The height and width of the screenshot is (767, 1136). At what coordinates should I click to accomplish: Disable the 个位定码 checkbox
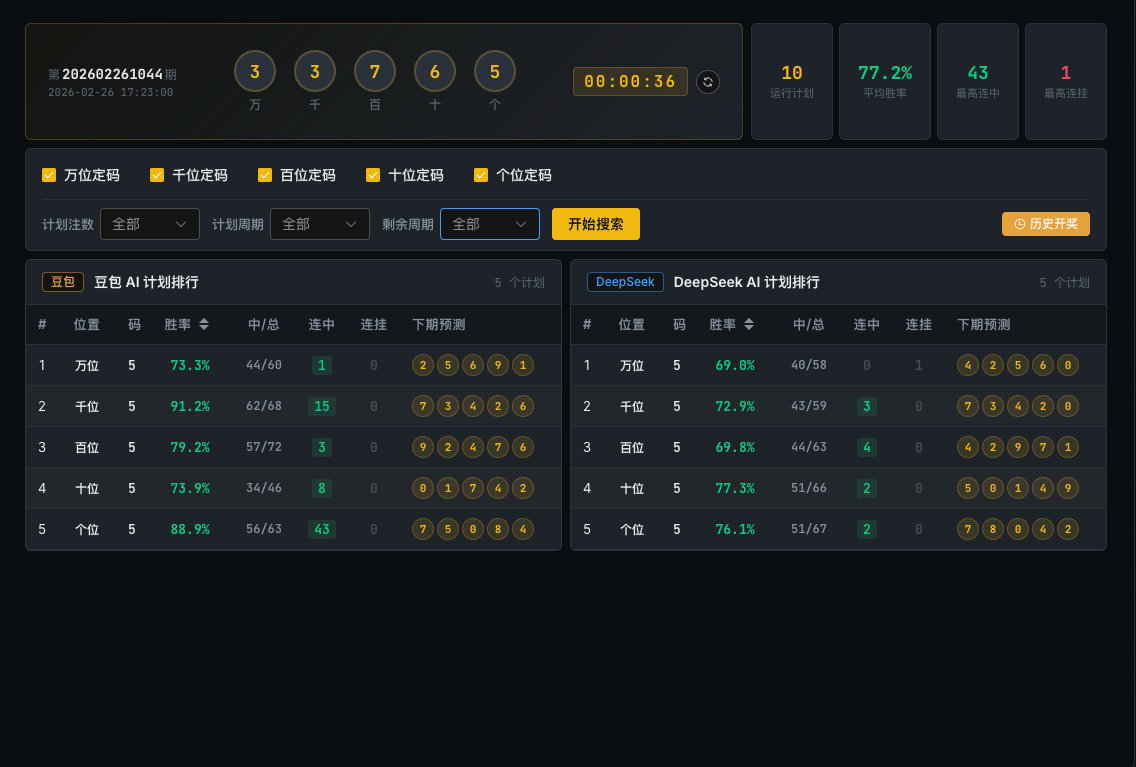point(481,175)
